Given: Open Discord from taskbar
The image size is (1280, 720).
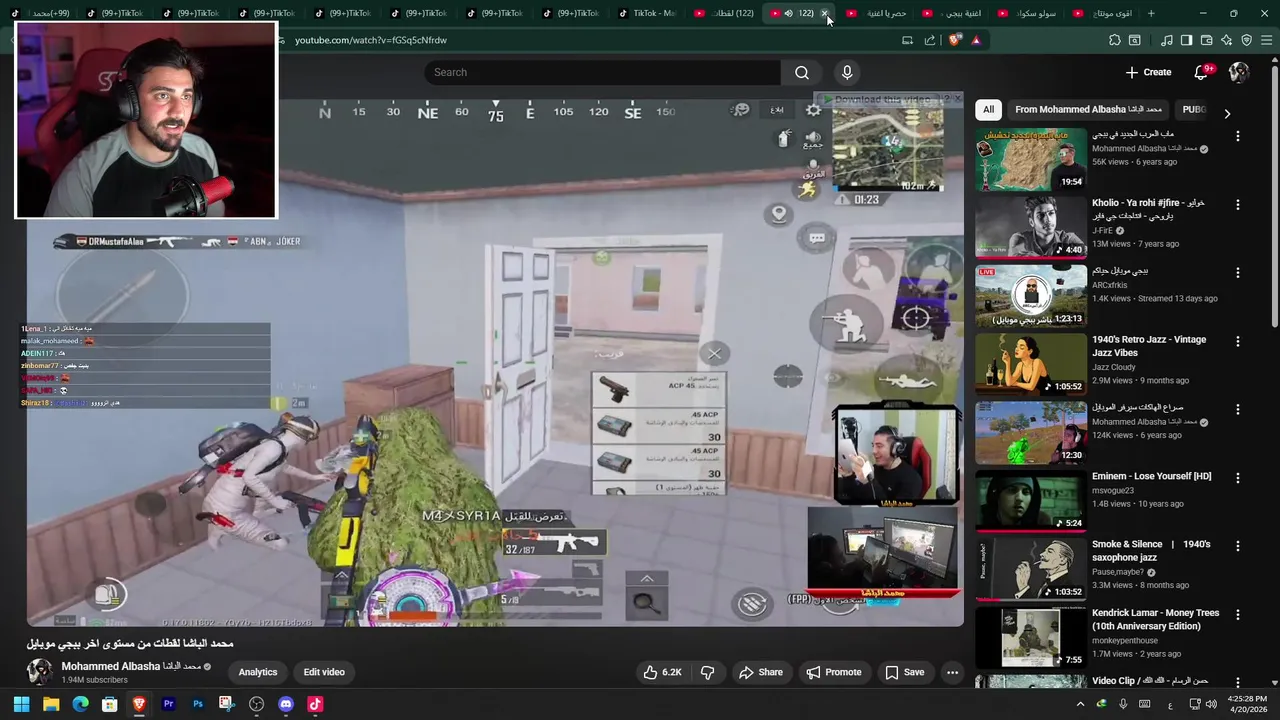Looking at the screenshot, I should (286, 704).
